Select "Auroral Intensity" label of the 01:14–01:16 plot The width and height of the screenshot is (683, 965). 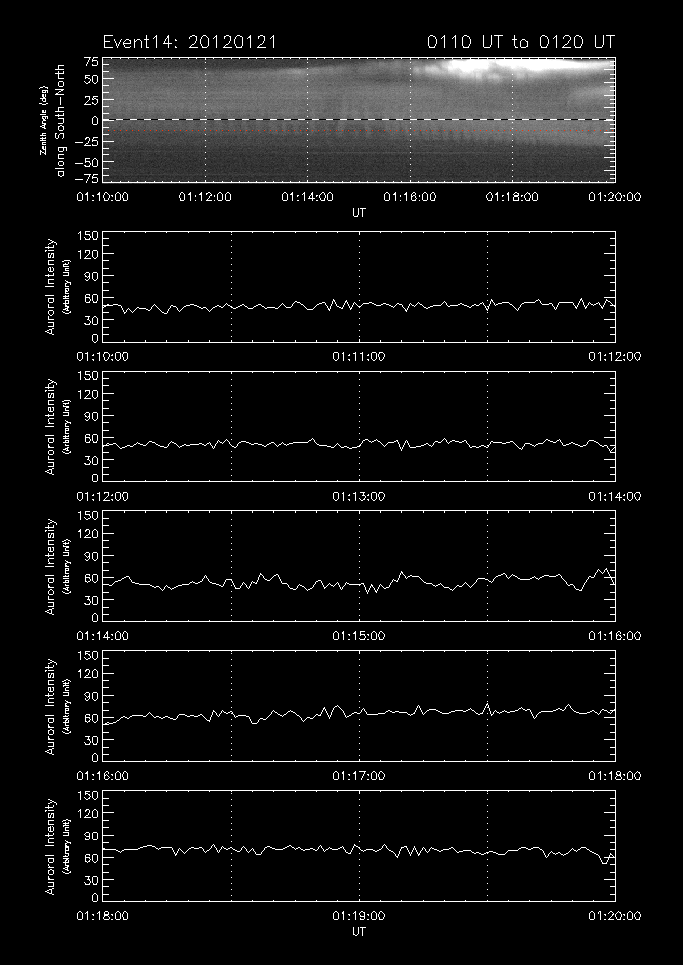[50, 566]
